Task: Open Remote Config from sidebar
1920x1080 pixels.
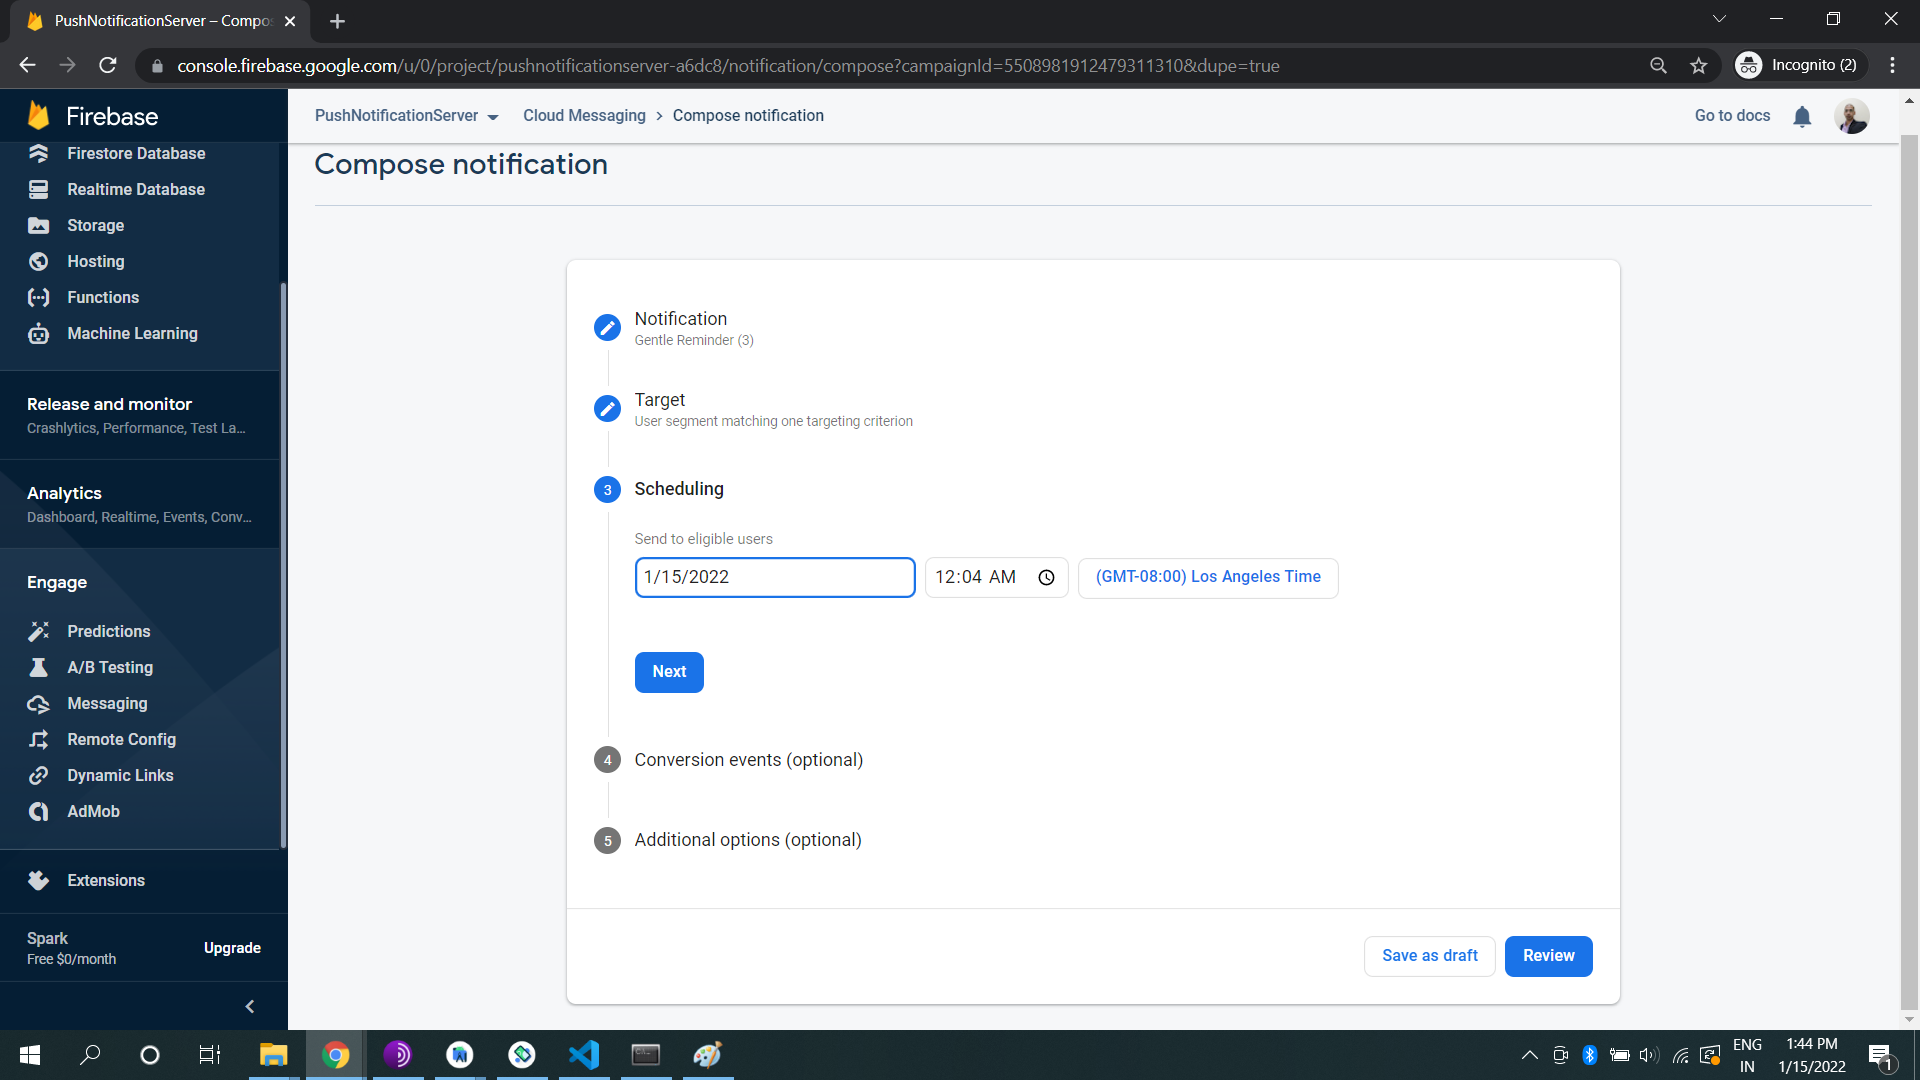Action: 121,740
